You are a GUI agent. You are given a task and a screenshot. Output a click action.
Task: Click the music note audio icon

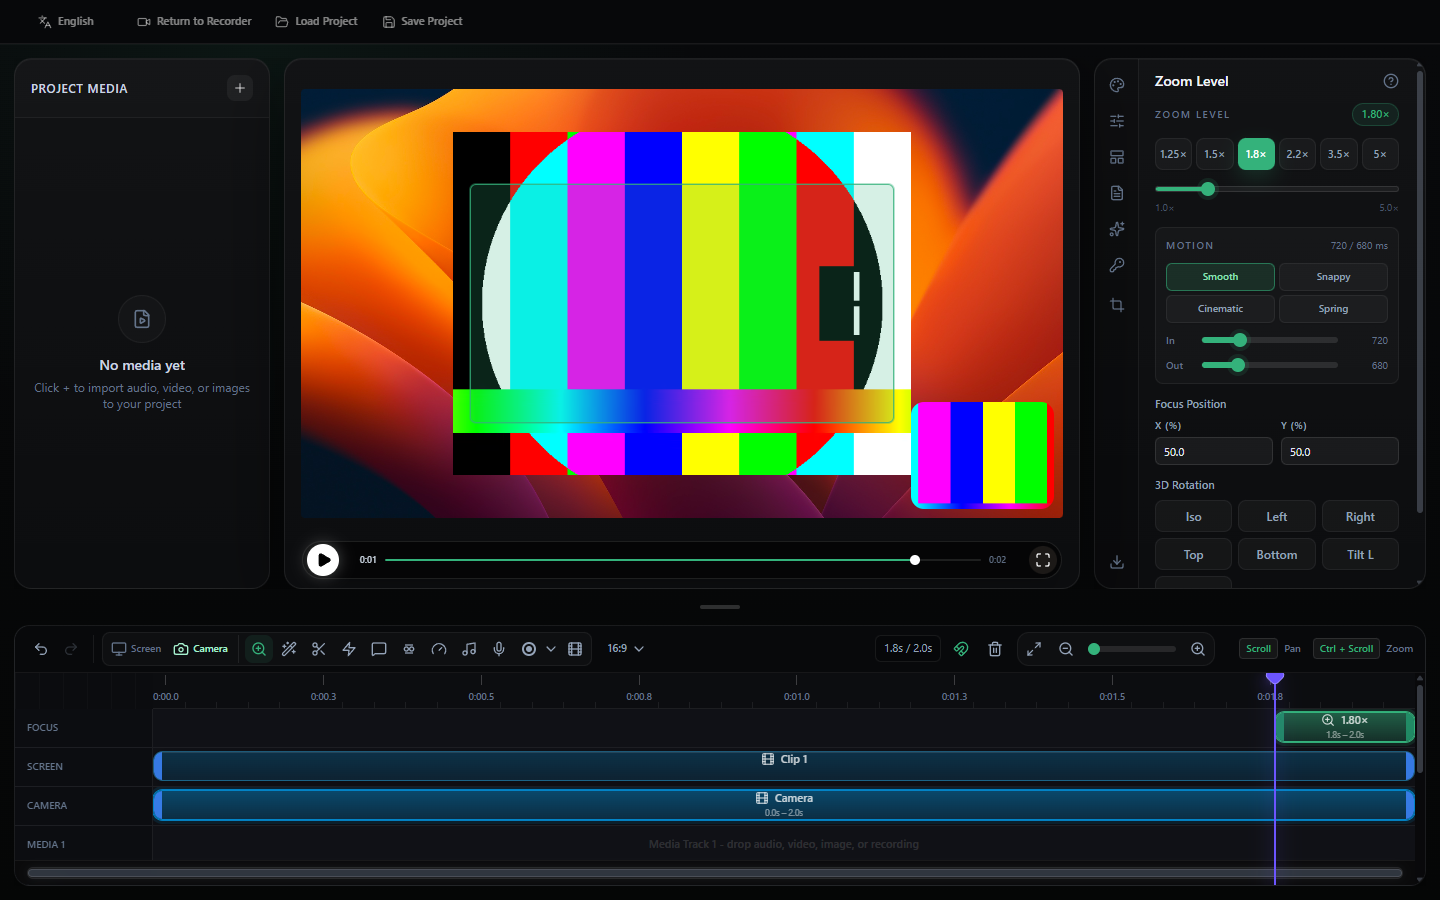[469, 649]
